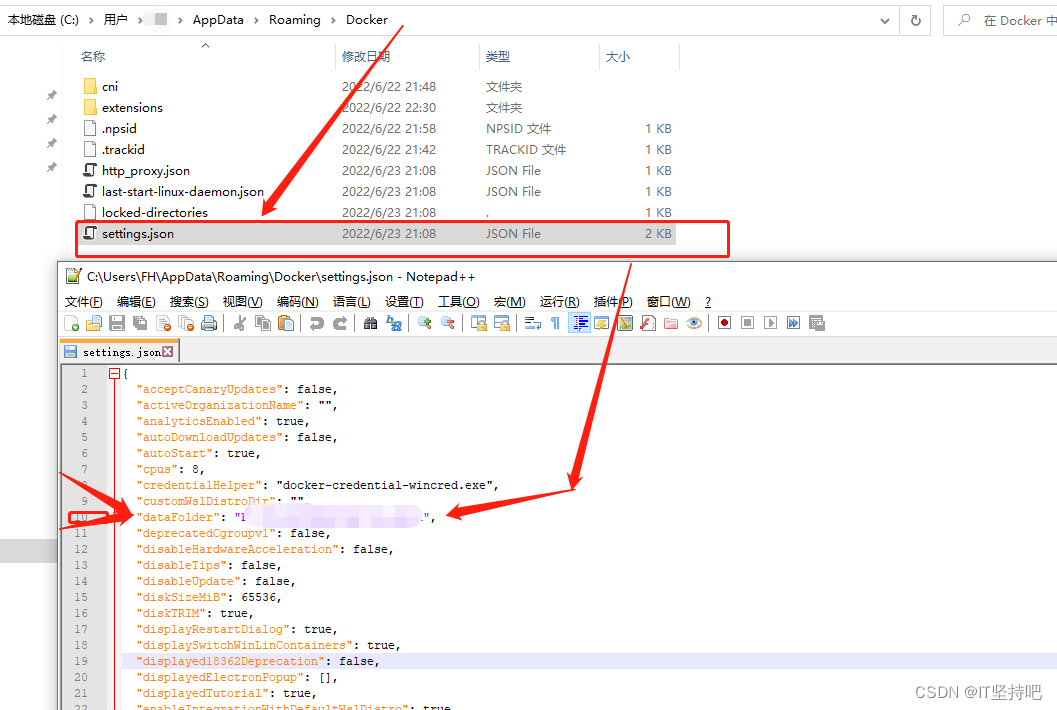Refresh the Explorer folder view
Viewport: 1057px width, 710px height.
[x=915, y=21]
